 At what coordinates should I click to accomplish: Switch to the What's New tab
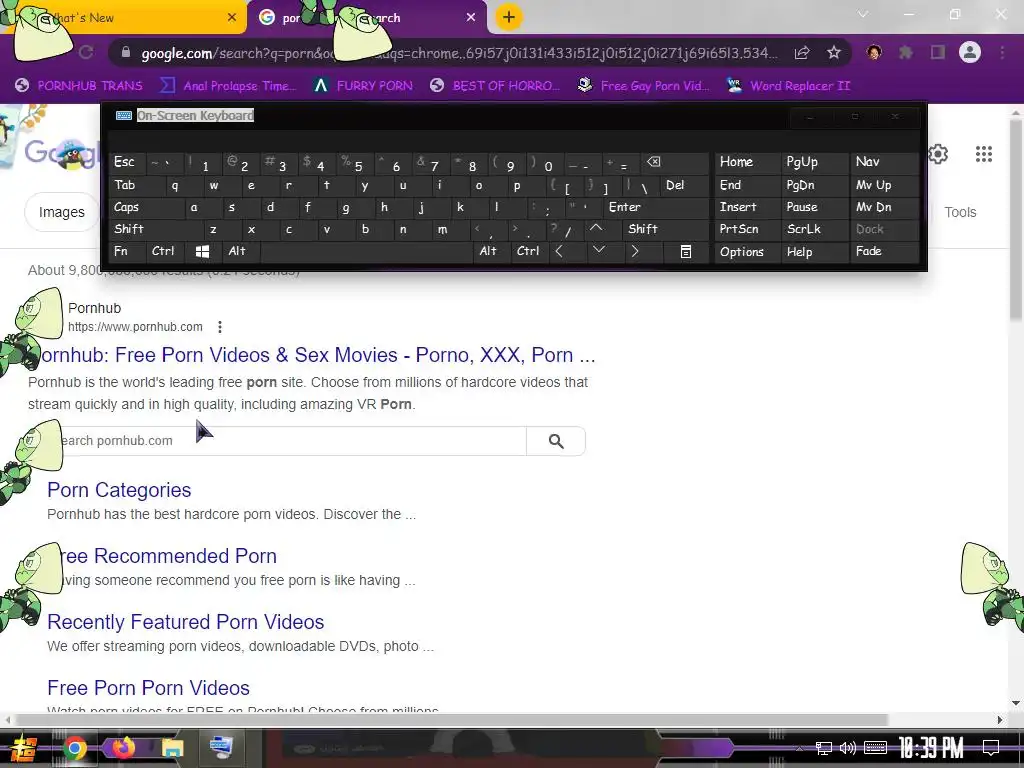pos(124,18)
